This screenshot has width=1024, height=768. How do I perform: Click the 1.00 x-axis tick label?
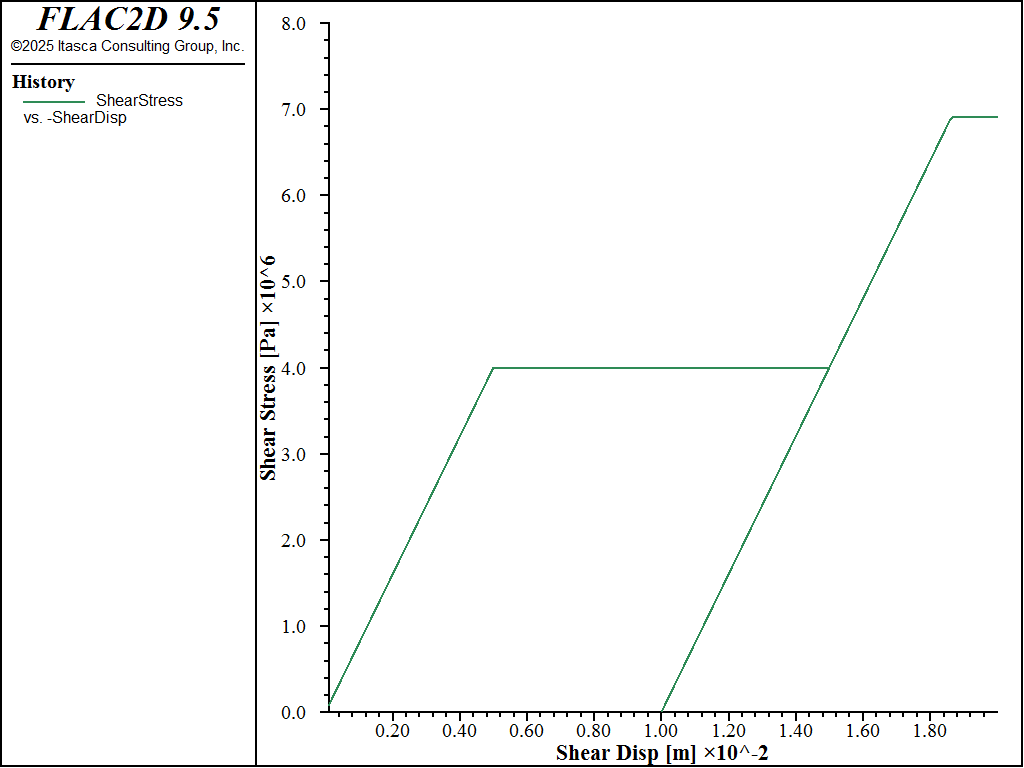pos(661,730)
